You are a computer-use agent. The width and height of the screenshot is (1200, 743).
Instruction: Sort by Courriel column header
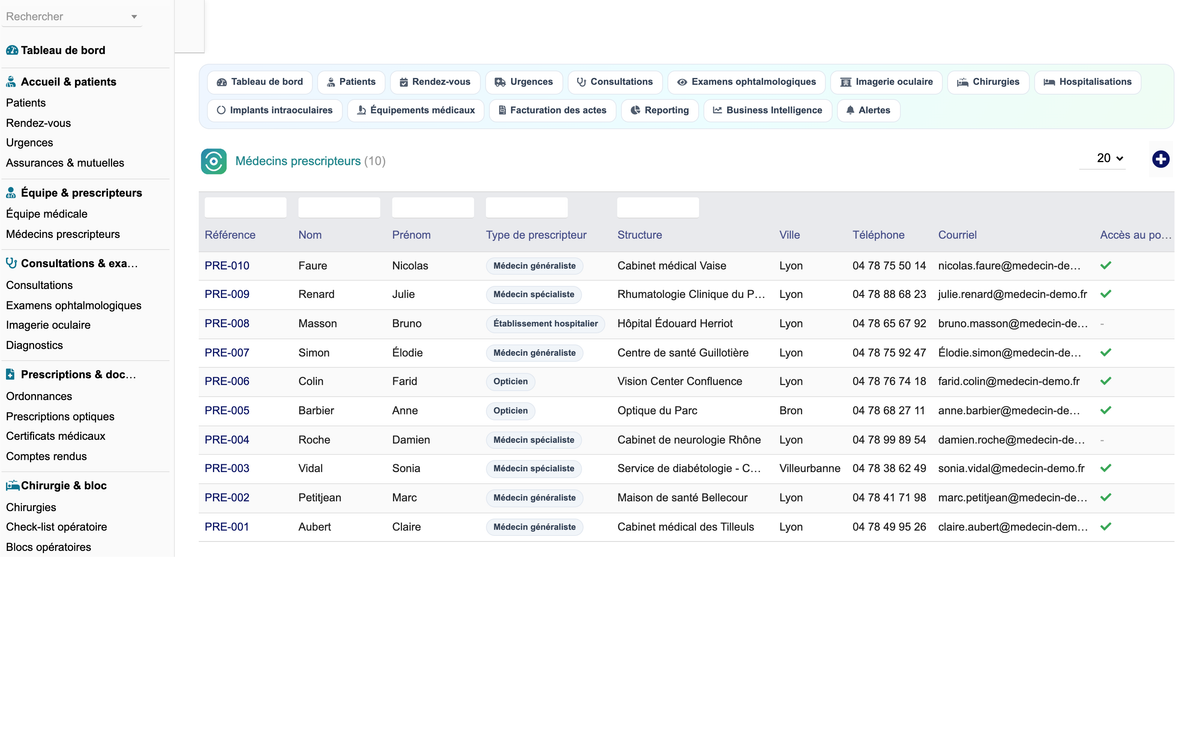pos(958,235)
